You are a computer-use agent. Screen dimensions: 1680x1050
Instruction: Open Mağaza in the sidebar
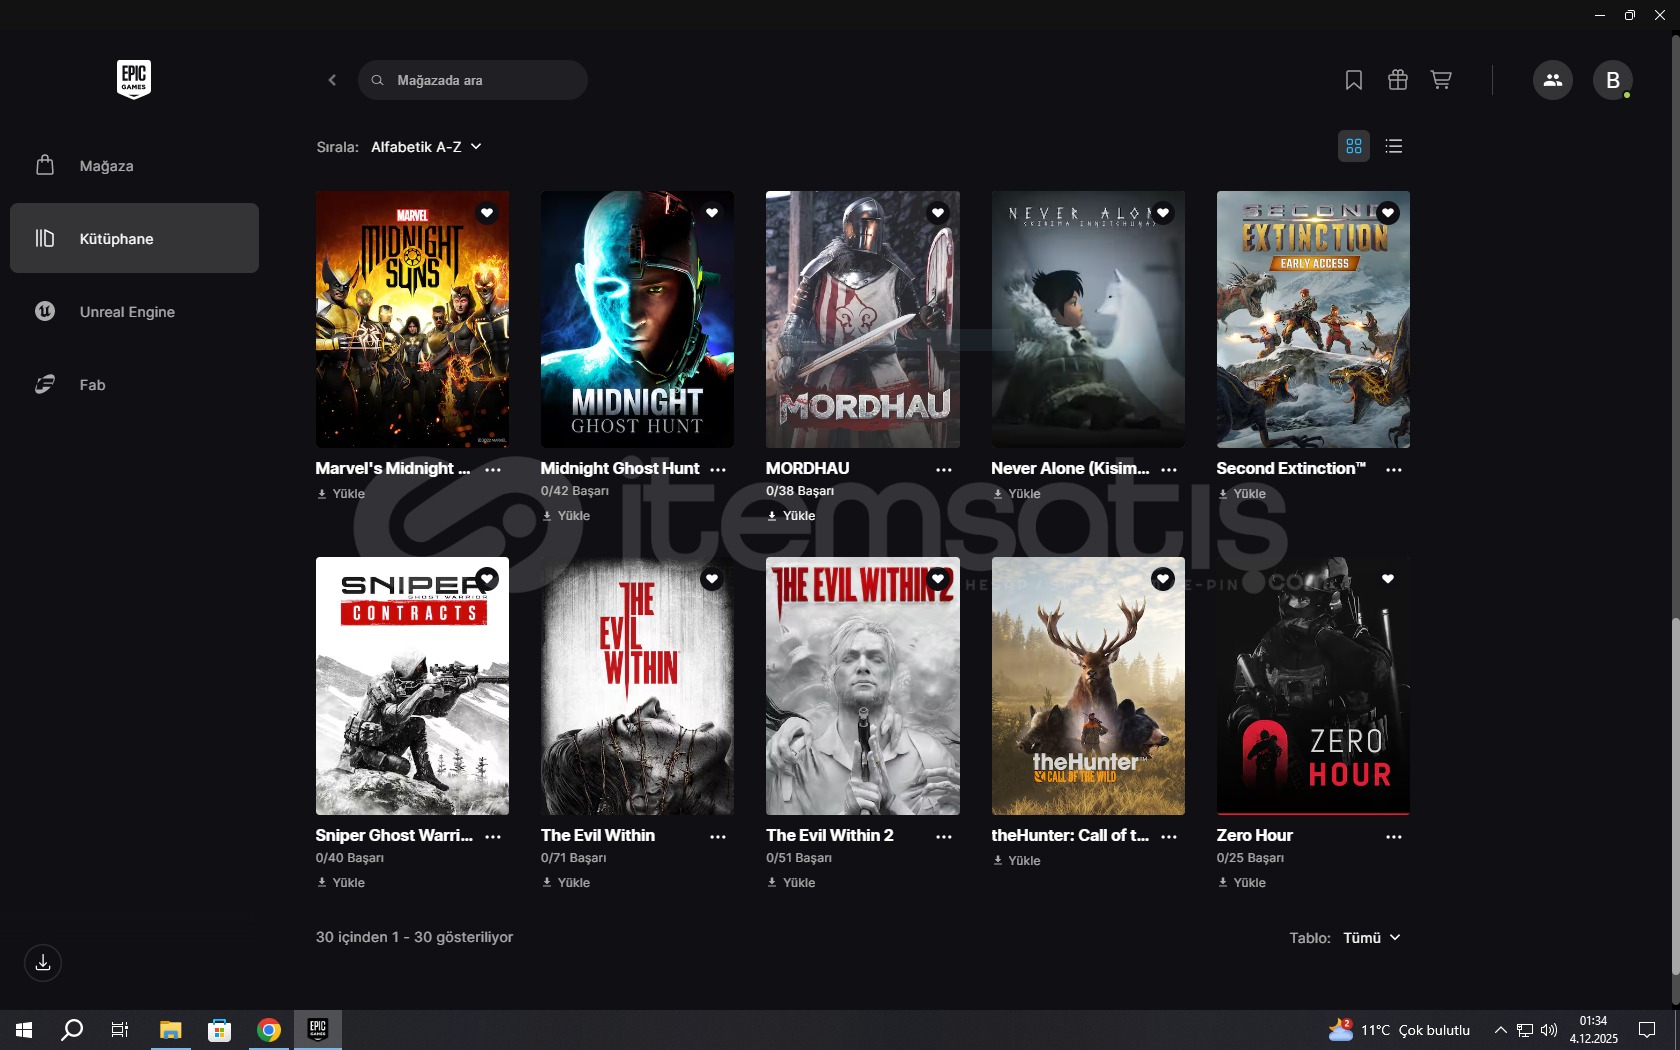[x=134, y=166]
